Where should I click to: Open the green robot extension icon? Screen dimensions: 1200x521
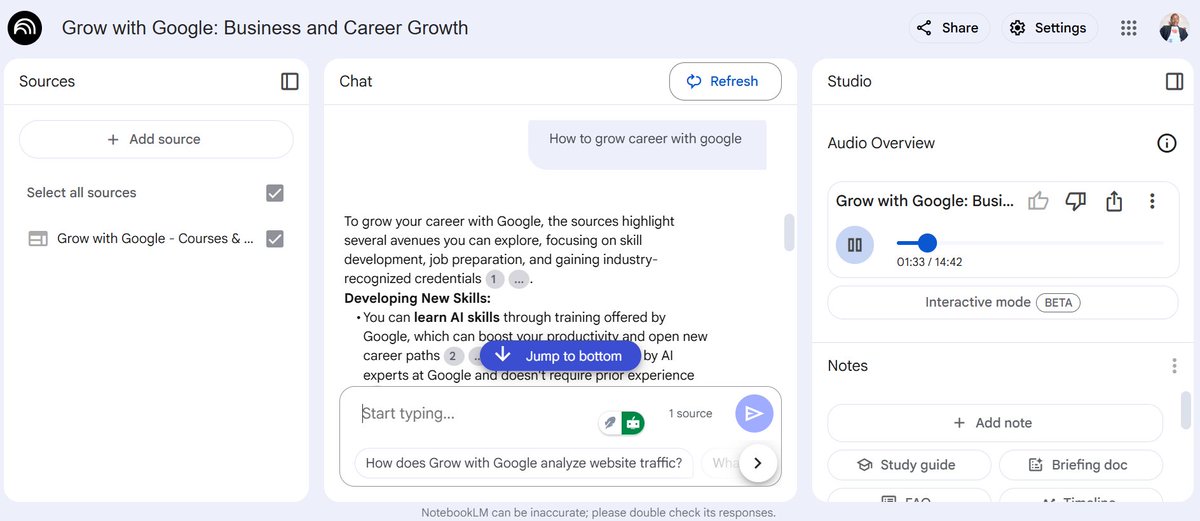coord(632,423)
